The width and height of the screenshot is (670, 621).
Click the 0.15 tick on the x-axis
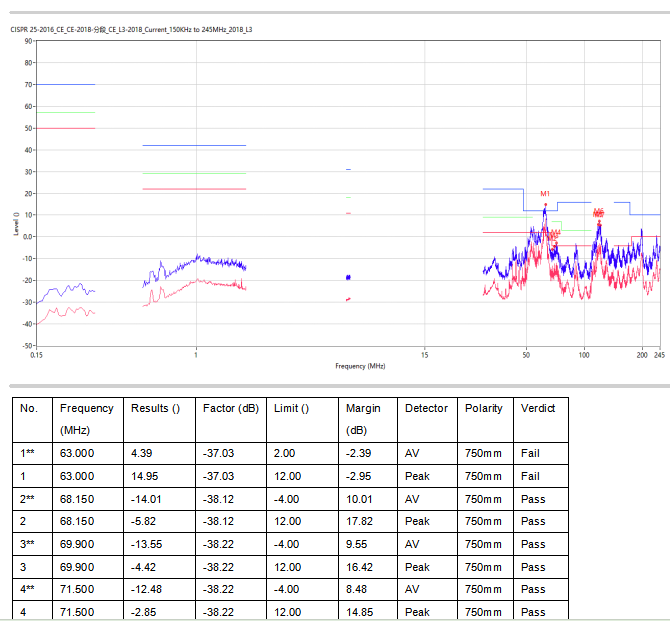click(x=36, y=355)
